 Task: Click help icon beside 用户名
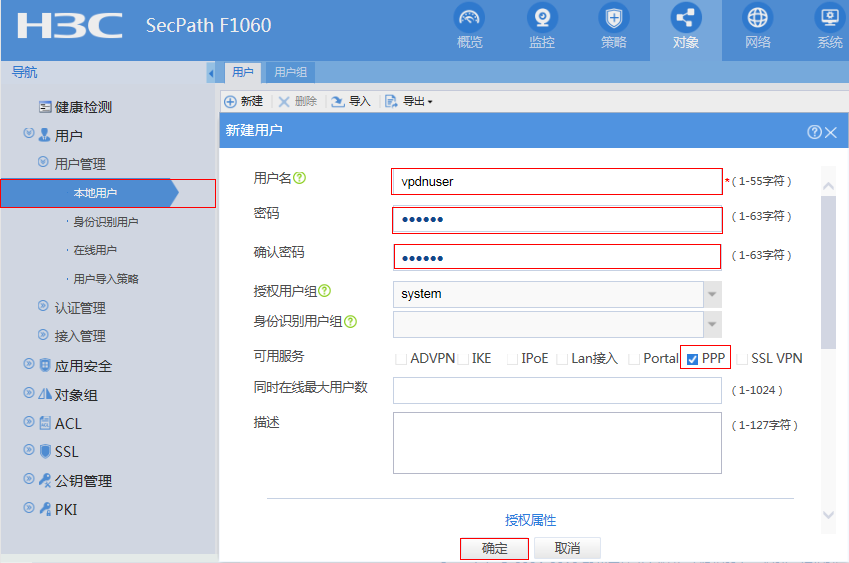(x=299, y=178)
